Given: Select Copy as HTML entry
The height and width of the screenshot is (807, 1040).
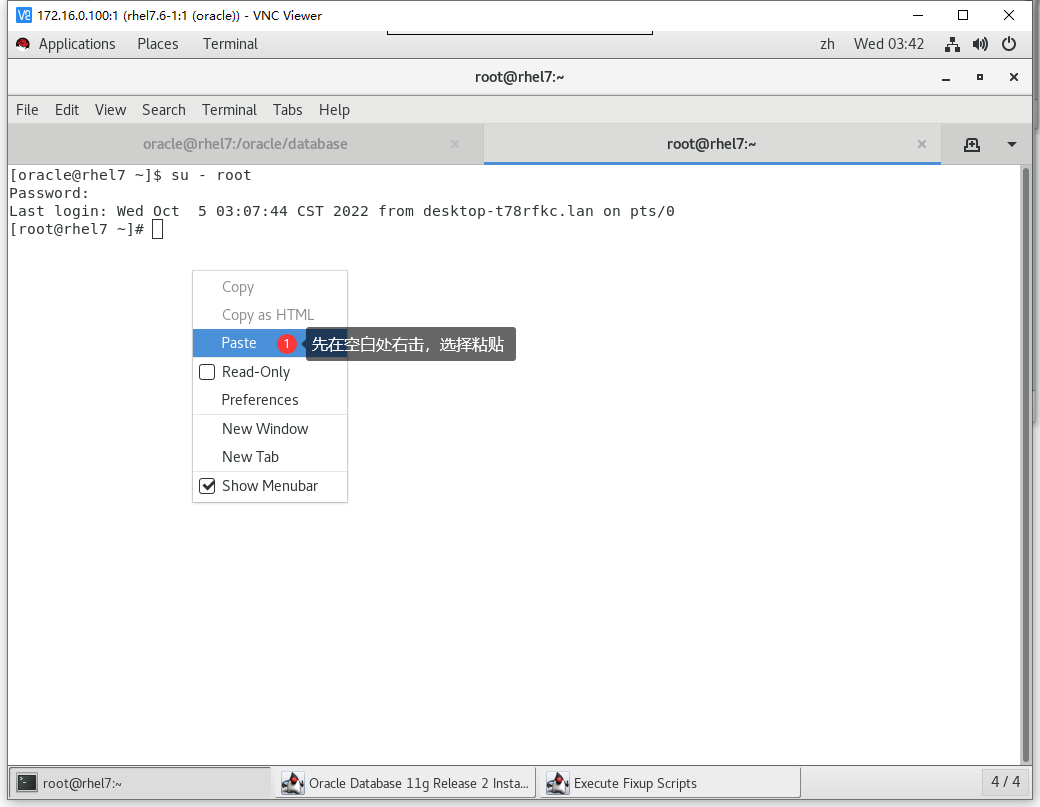Looking at the screenshot, I should (x=270, y=315).
